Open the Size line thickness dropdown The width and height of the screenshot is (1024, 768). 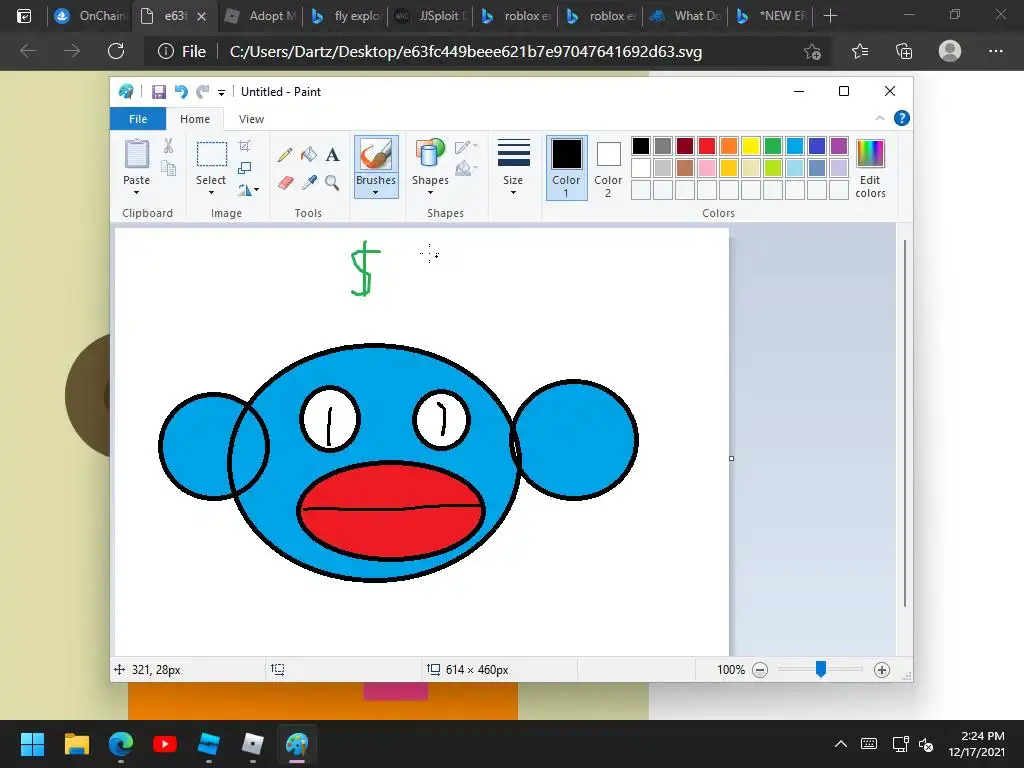513,167
